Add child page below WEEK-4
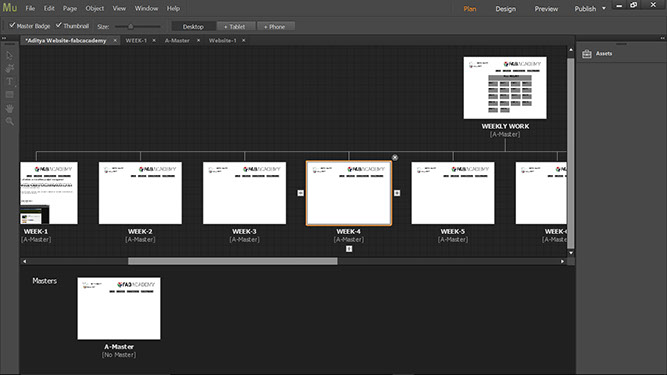 349,249
